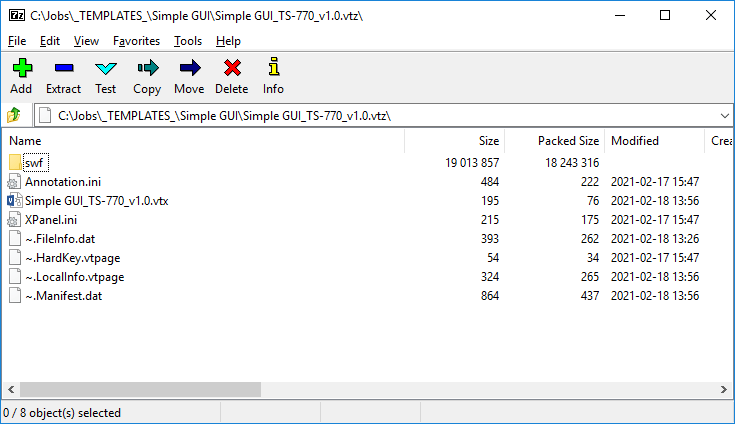
Task: Open the Tools menu
Action: pos(187,41)
